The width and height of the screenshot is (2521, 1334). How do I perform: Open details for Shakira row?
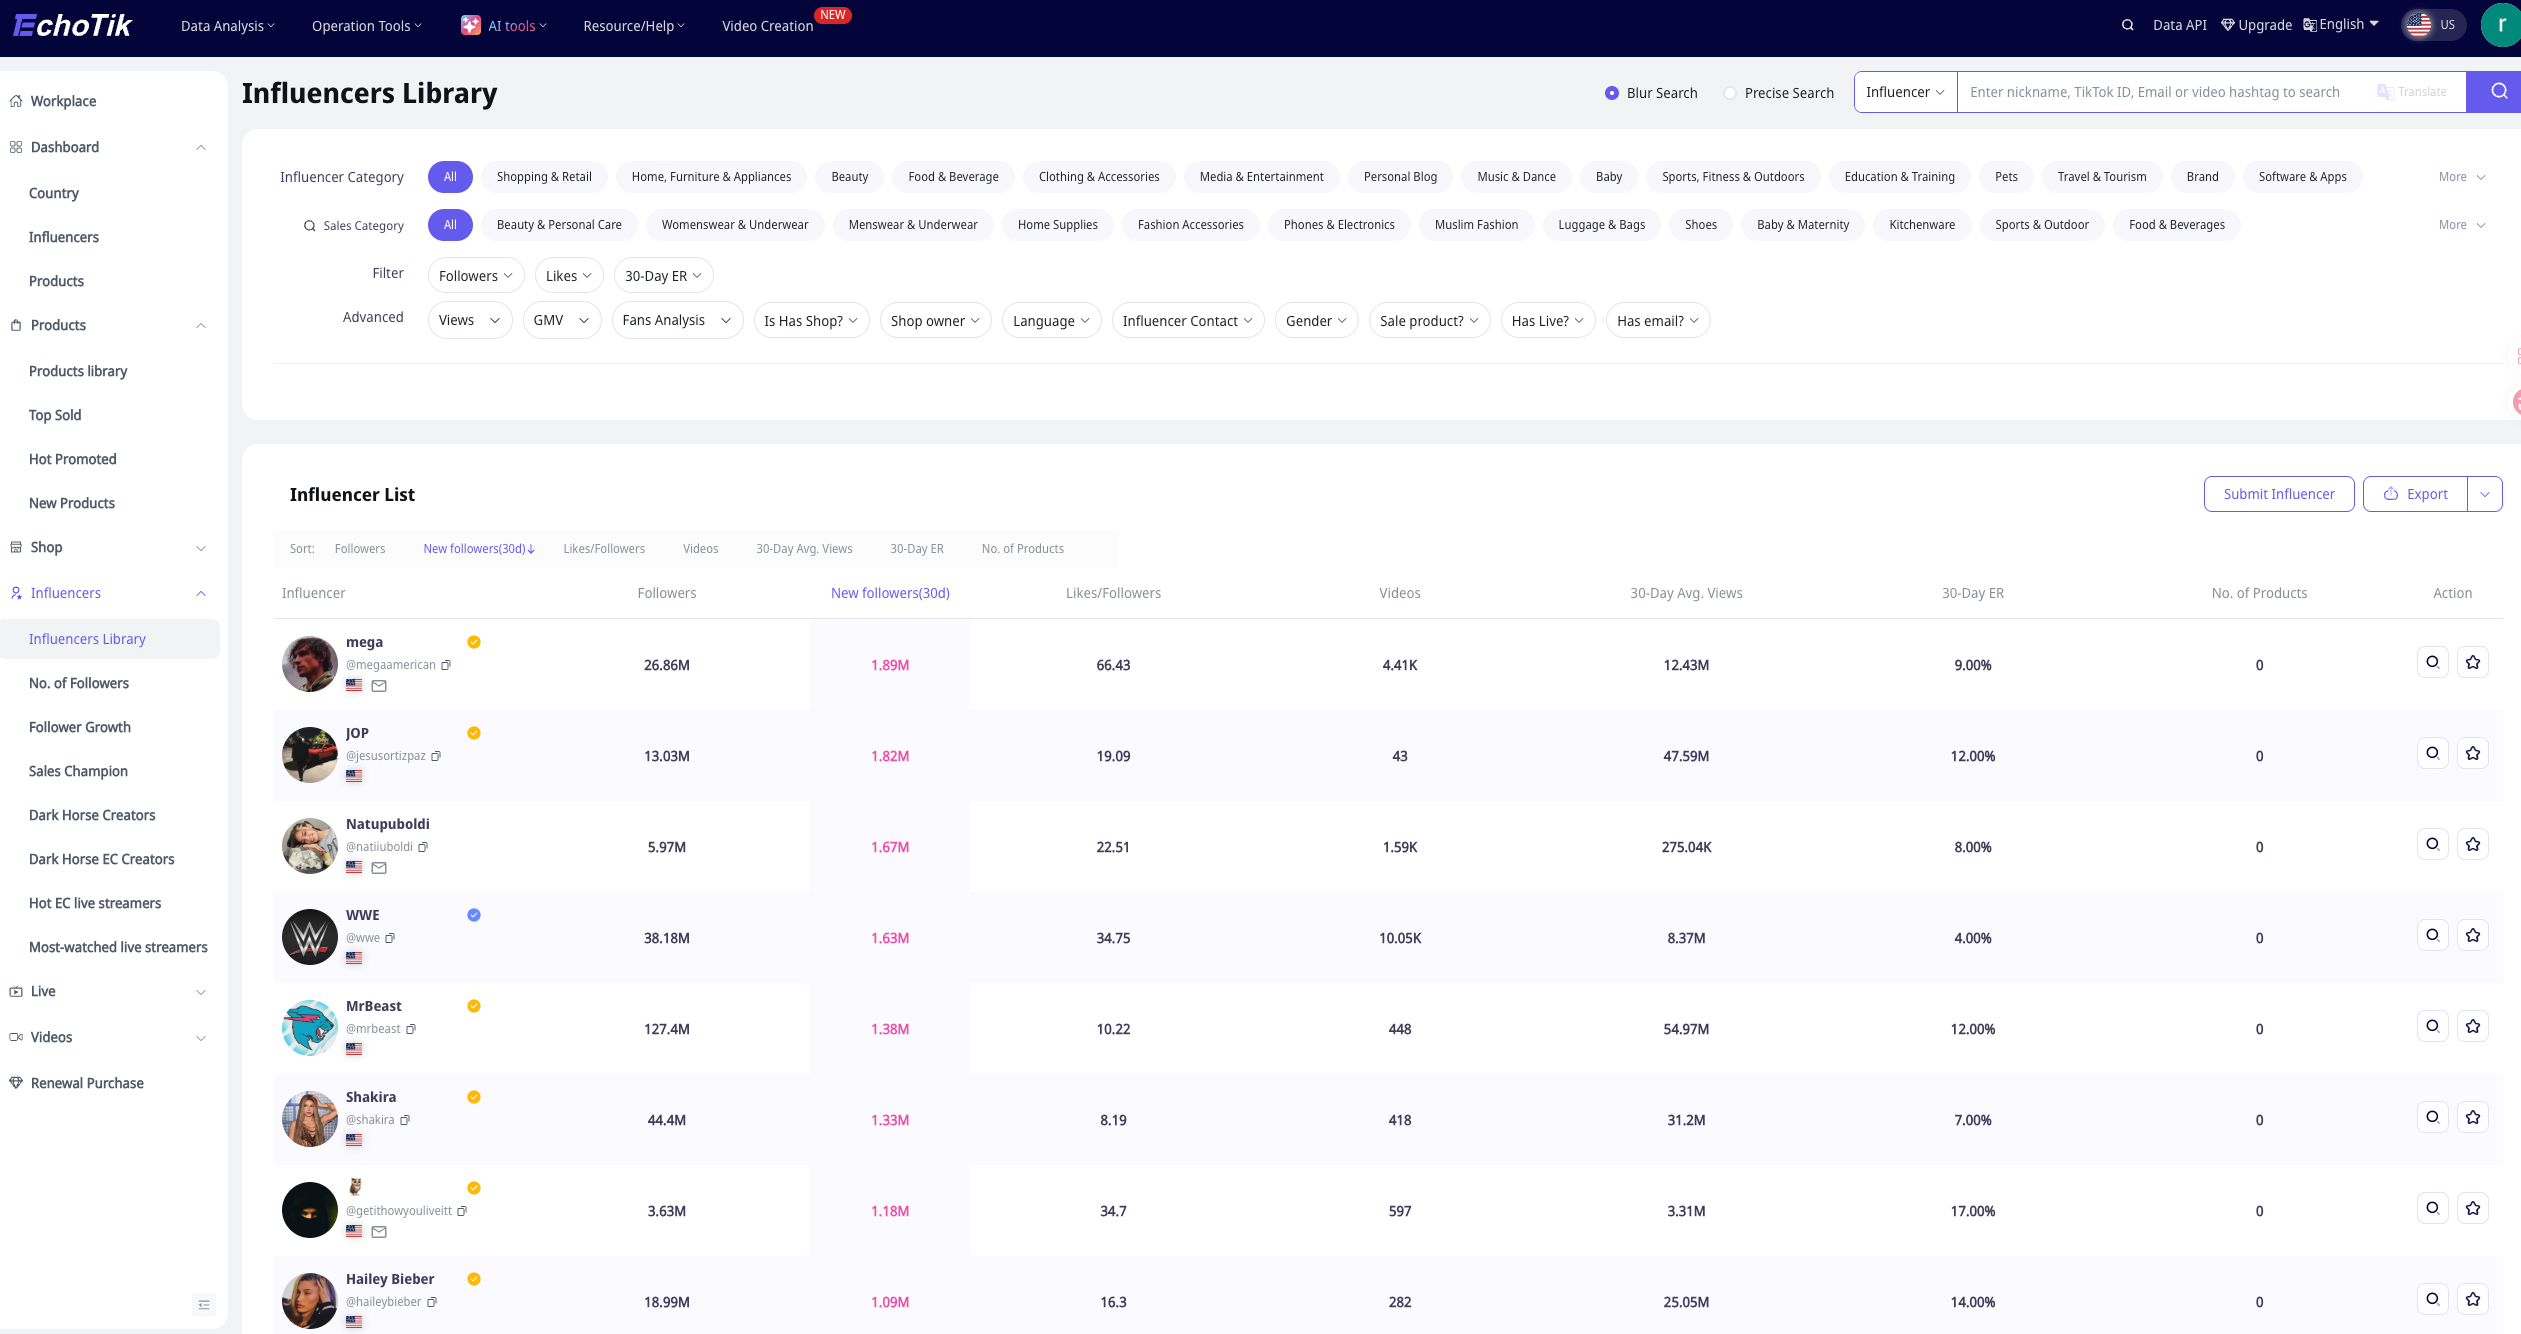pyautogui.click(x=2432, y=1117)
